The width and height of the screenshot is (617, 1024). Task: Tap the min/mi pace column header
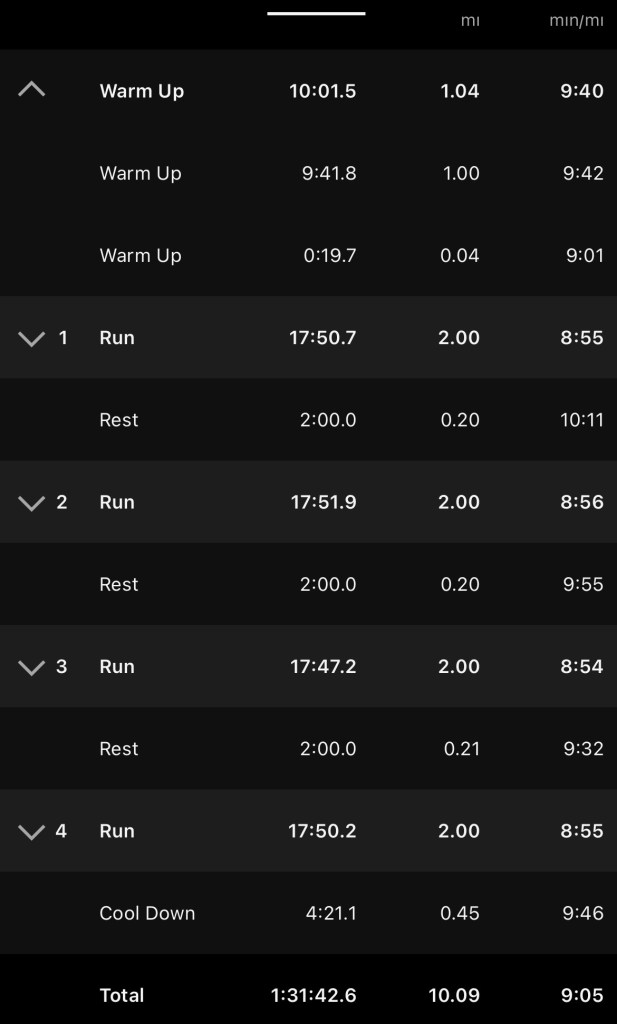[x=576, y=20]
